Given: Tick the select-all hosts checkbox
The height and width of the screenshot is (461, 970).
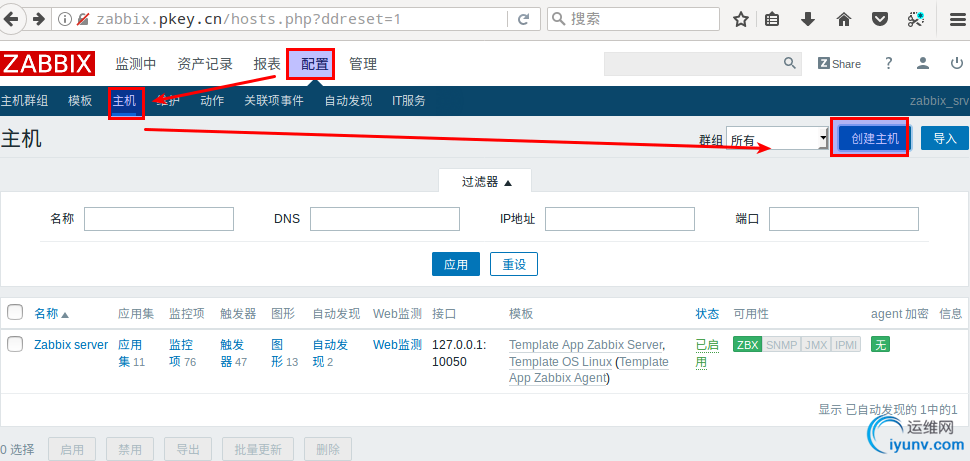Looking at the screenshot, I should [15, 312].
